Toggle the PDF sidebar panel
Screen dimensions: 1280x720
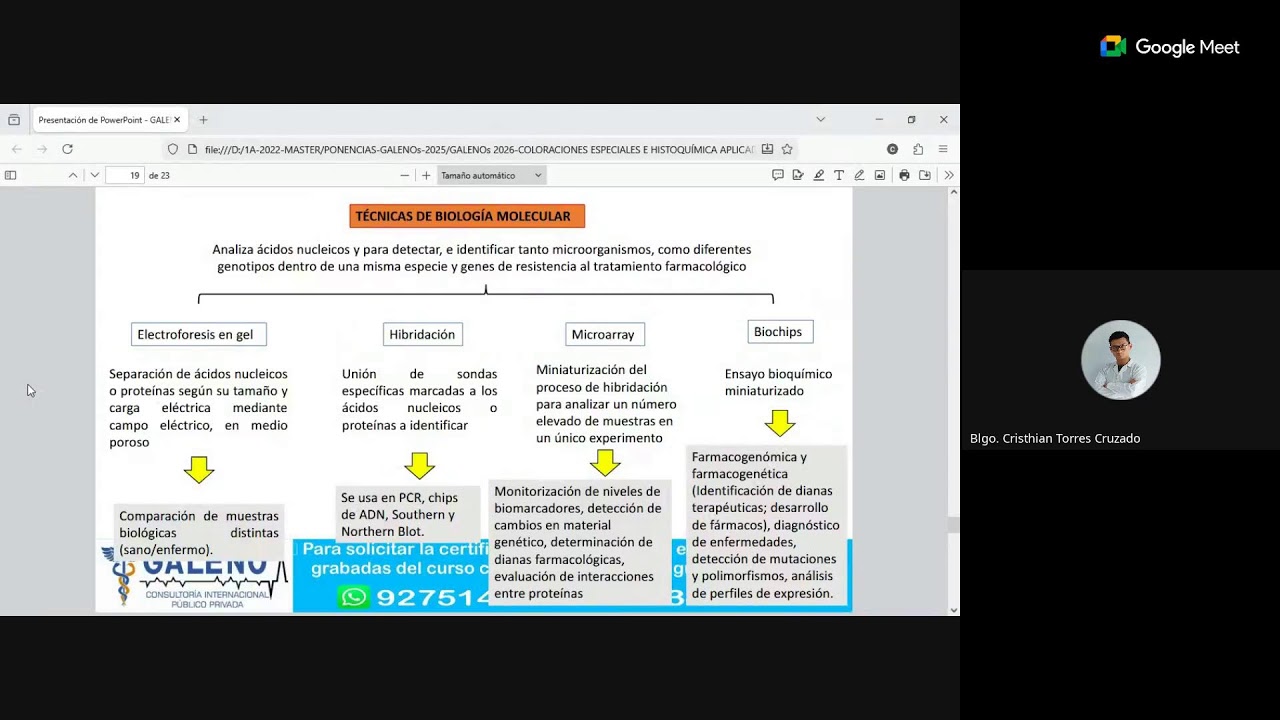click(x=11, y=175)
